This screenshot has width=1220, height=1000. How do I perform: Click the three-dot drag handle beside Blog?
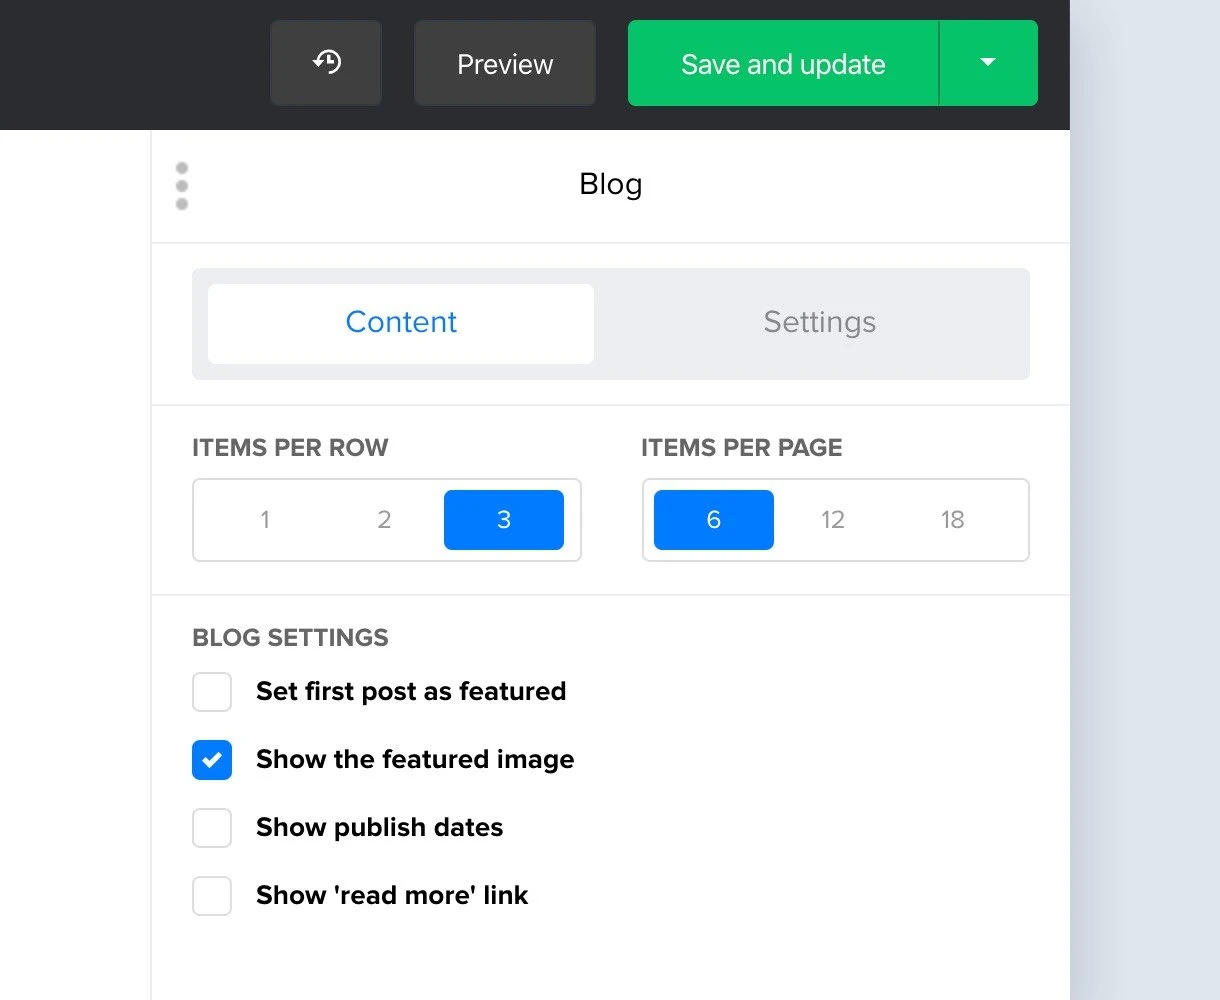(x=182, y=186)
